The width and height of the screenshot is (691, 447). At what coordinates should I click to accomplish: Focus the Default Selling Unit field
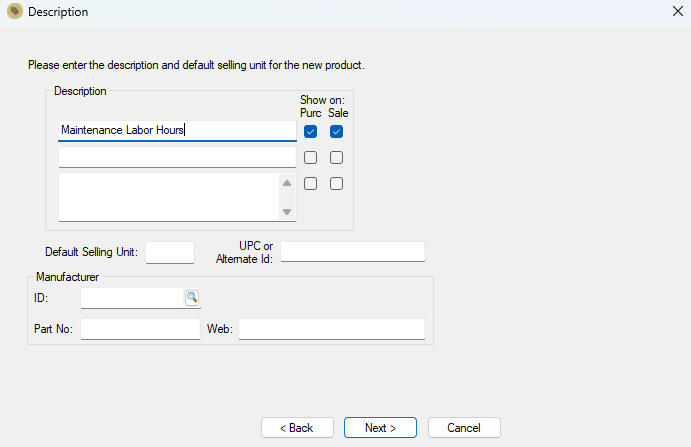pos(170,253)
